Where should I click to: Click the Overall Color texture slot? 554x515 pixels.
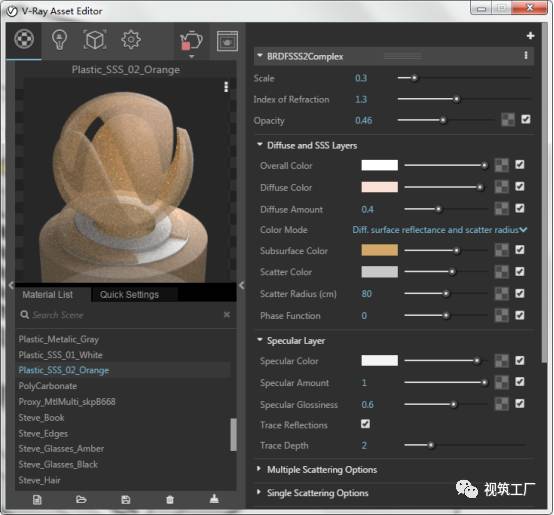[x=502, y=165]
